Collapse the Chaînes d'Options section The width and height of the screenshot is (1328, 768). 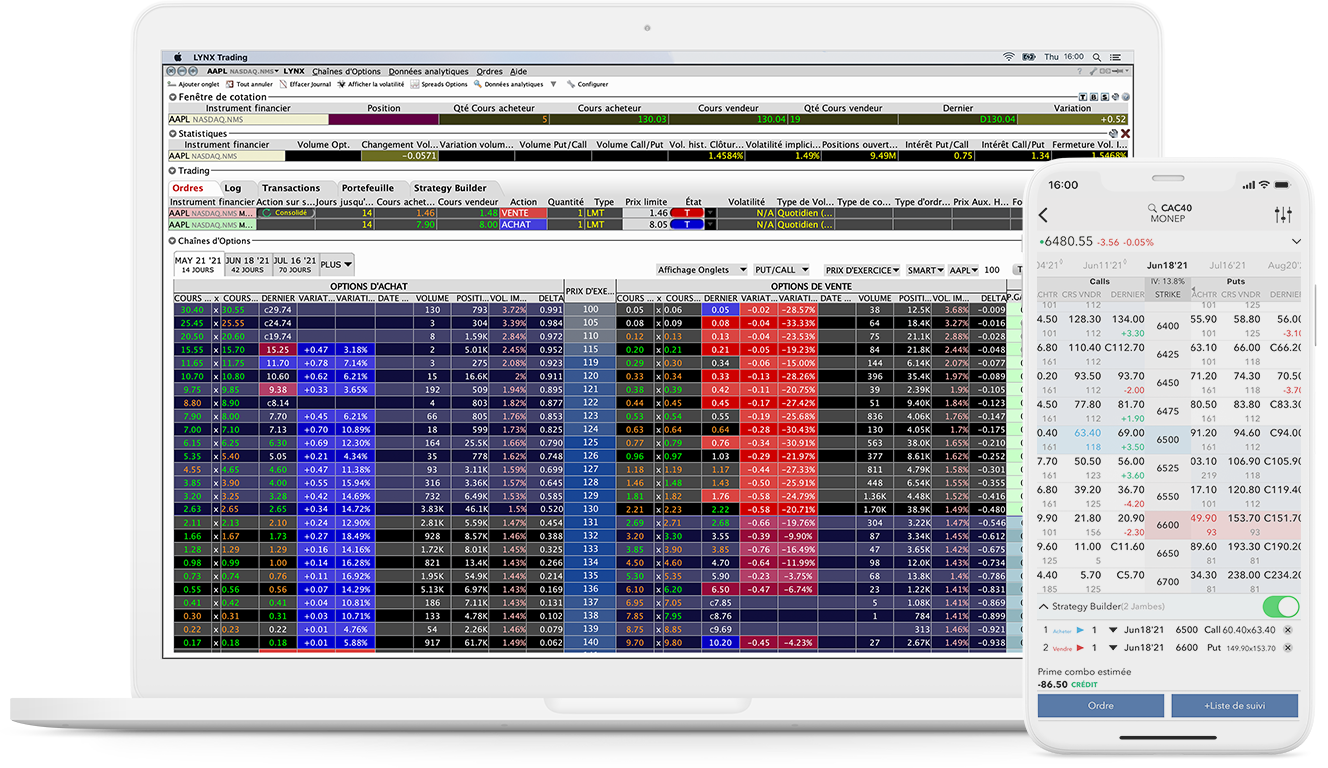tap(172, 241)
